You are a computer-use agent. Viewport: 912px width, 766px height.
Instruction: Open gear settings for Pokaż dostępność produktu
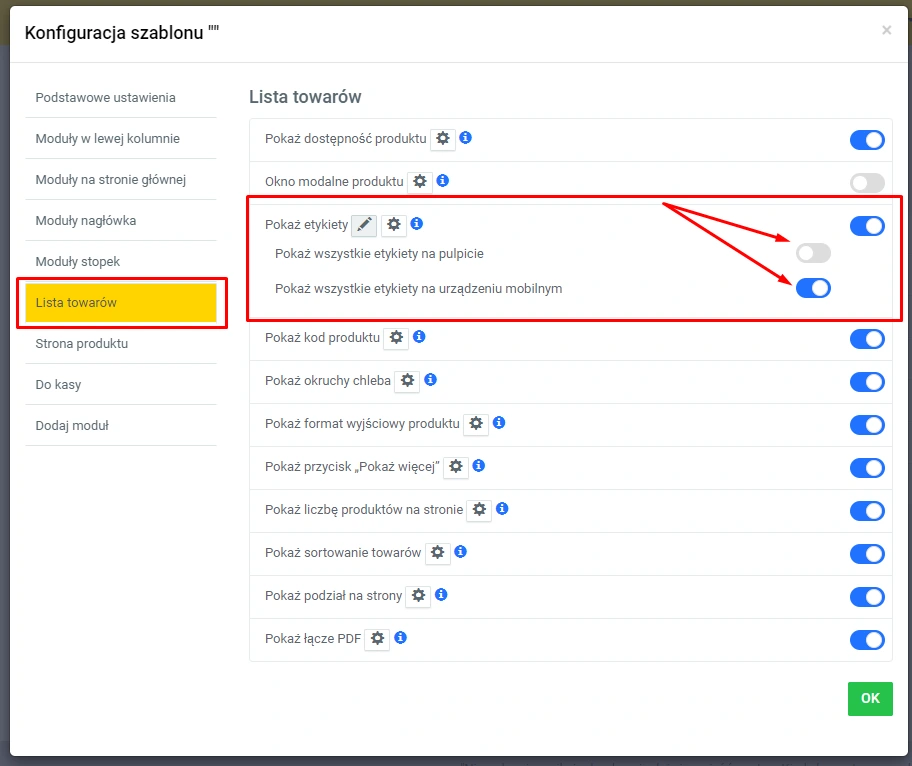click(443, 139)
